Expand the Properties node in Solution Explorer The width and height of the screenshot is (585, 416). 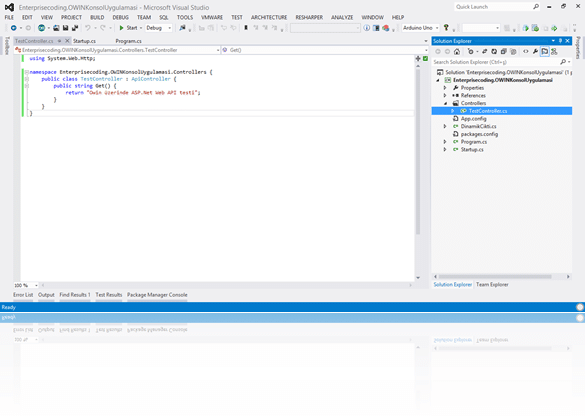(x=445, y=88)
